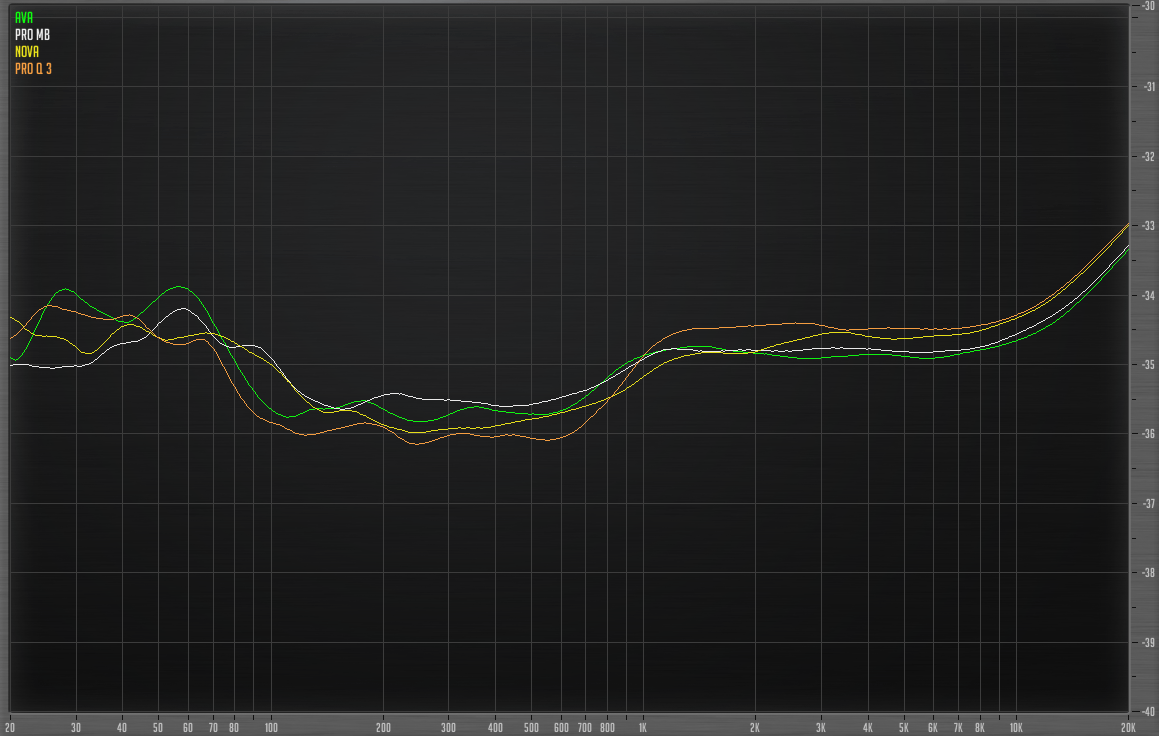Click the -30 dB scale label

tap(1148, 5)
